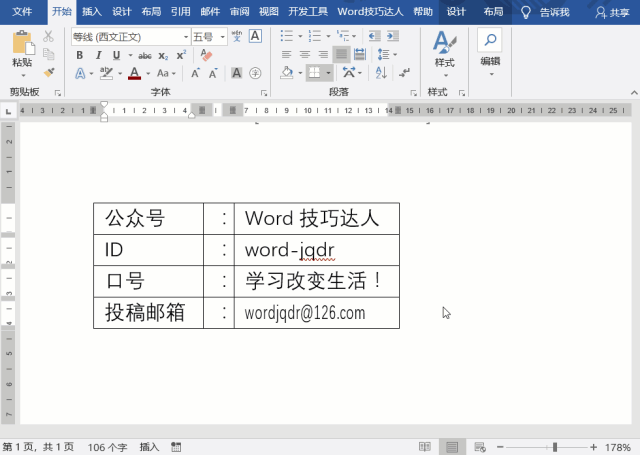Screen dimensions: 640x455
Task: Open the font size dropdown
Action: pos(222,37)
